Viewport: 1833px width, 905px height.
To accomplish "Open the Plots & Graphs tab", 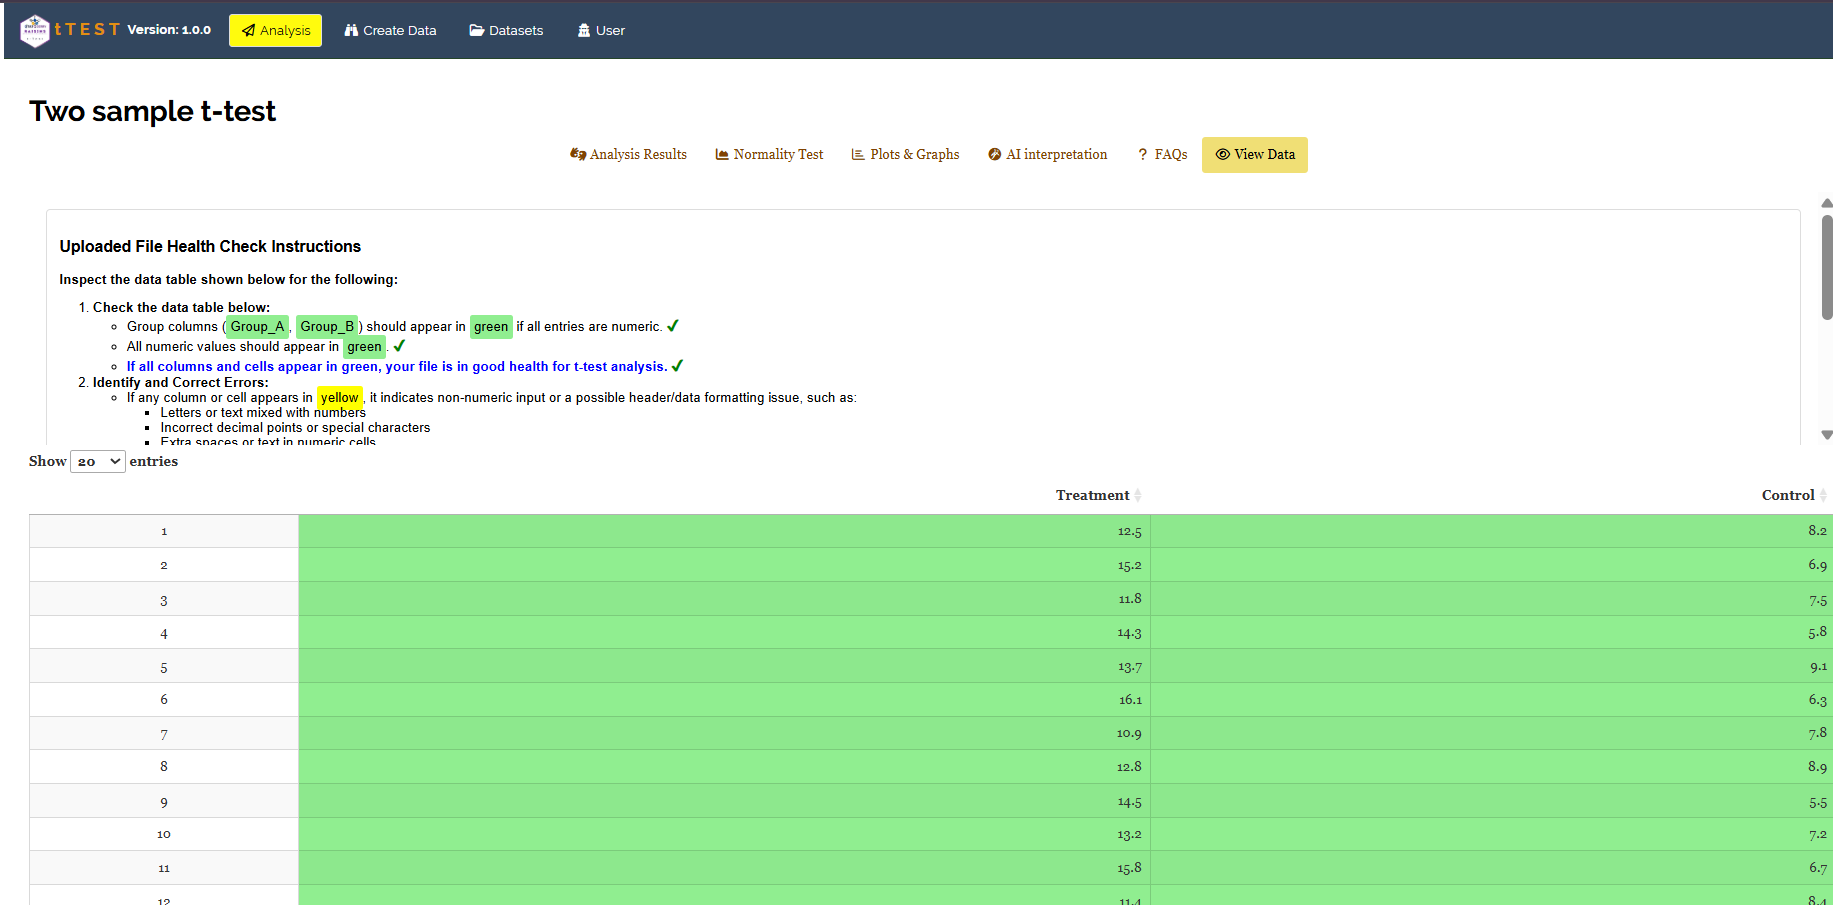I will pos(905,154).
